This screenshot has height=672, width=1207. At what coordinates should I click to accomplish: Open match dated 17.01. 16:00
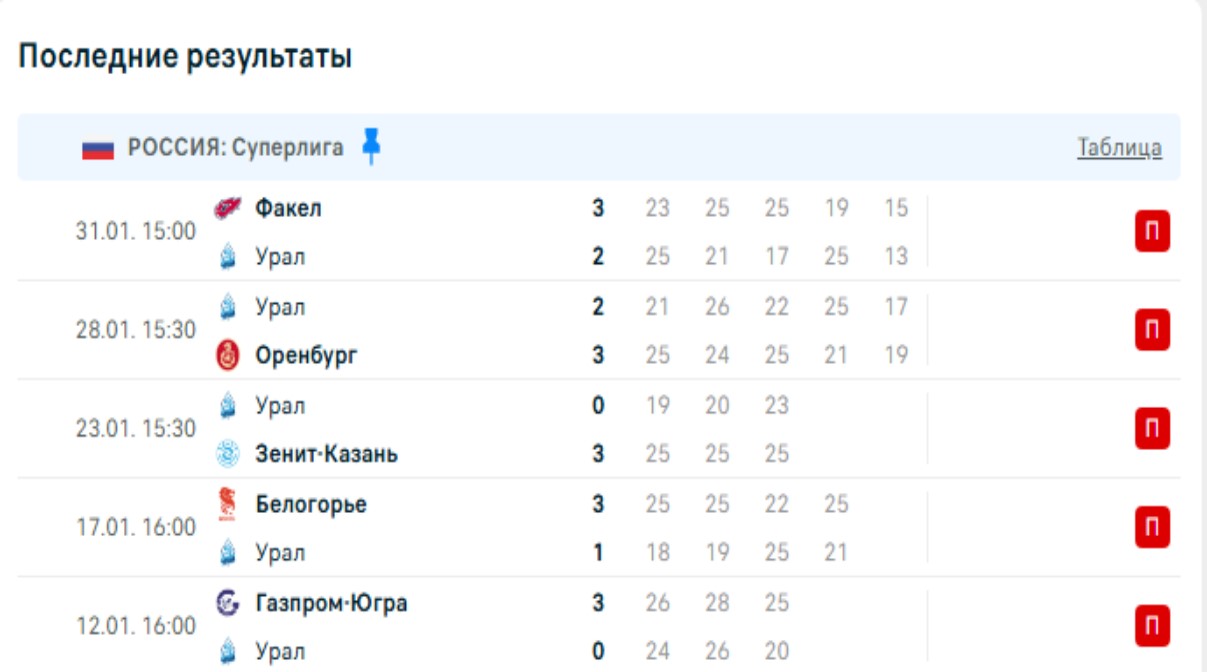point(136,527)
